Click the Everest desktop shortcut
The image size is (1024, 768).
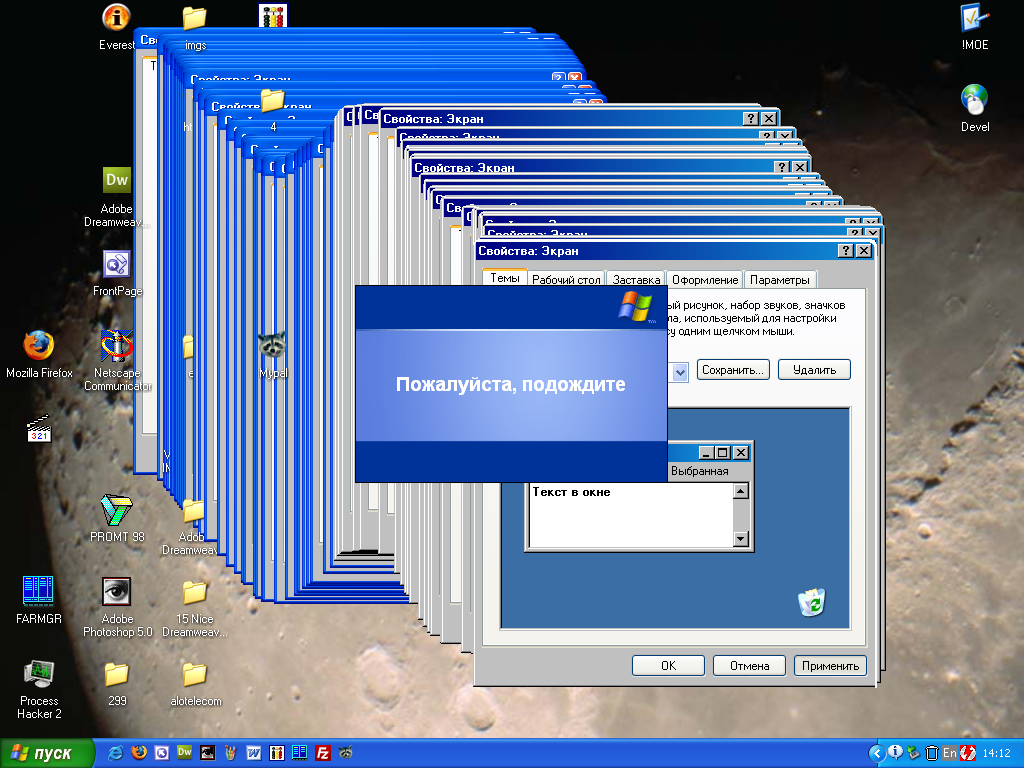coord(116,26)
